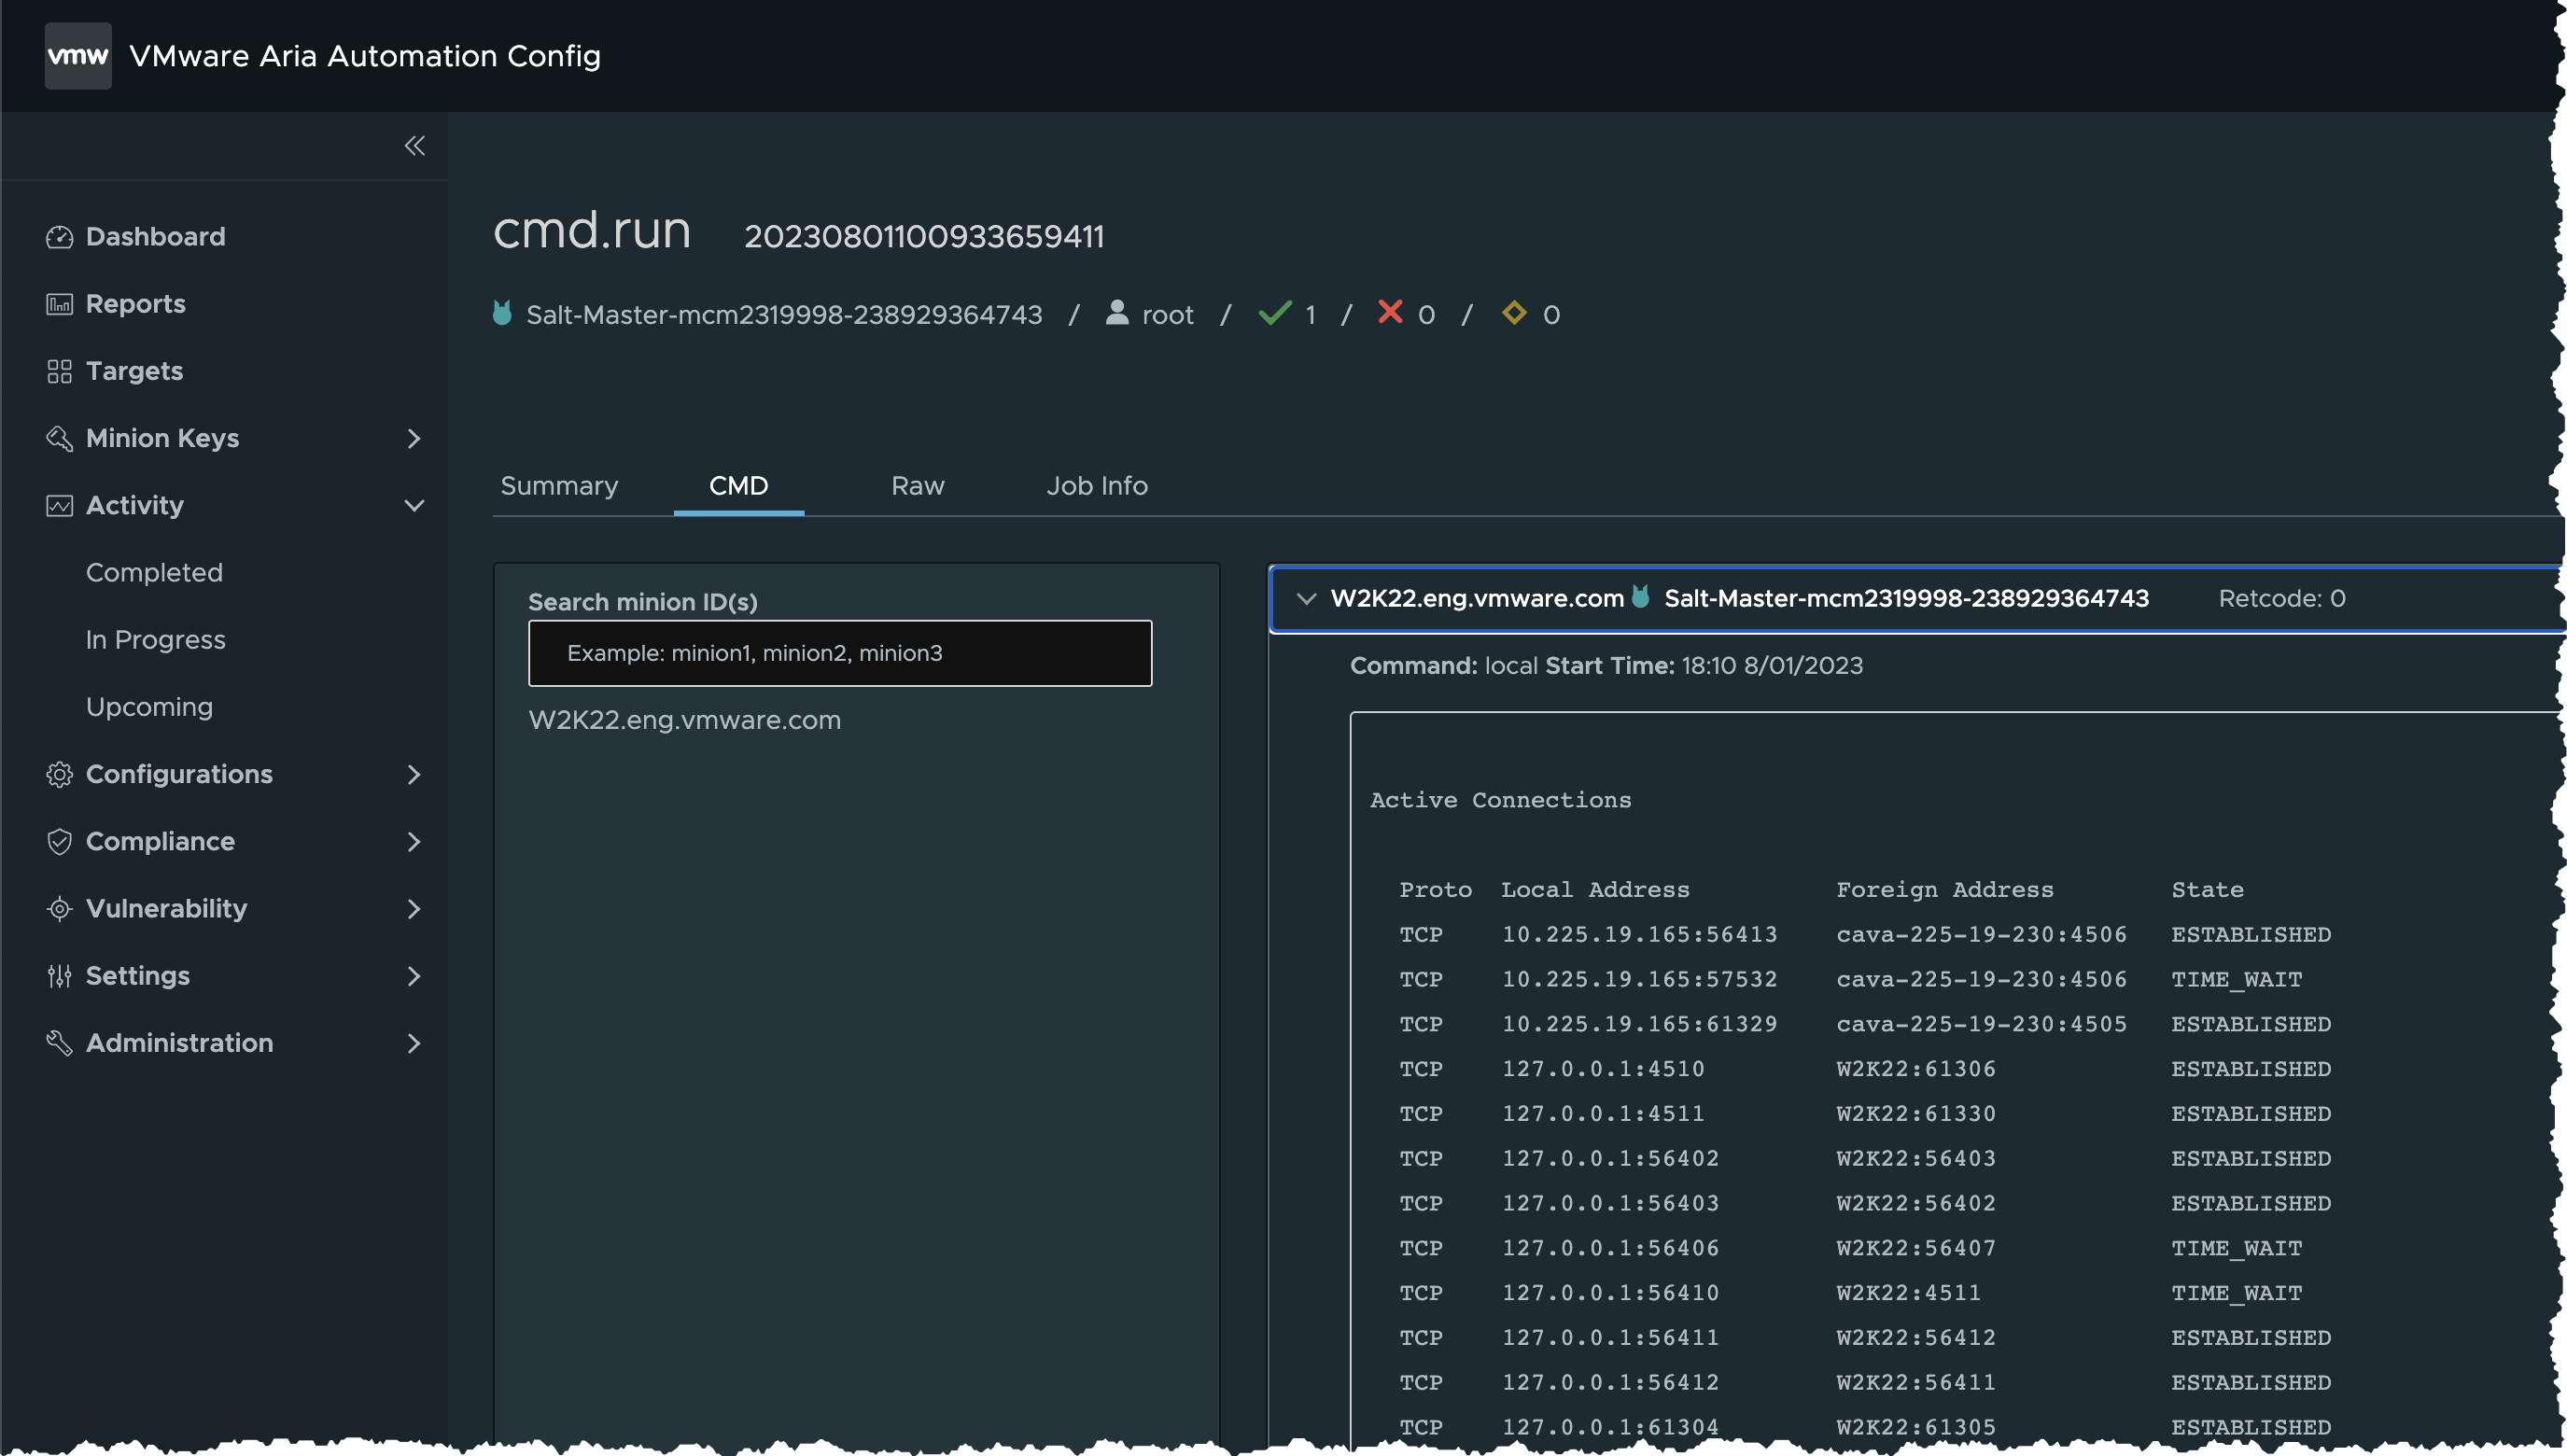Viewport: 2567px width, 1456px height.
Task: Click the red failed X icon
Action: [1390, 312]
